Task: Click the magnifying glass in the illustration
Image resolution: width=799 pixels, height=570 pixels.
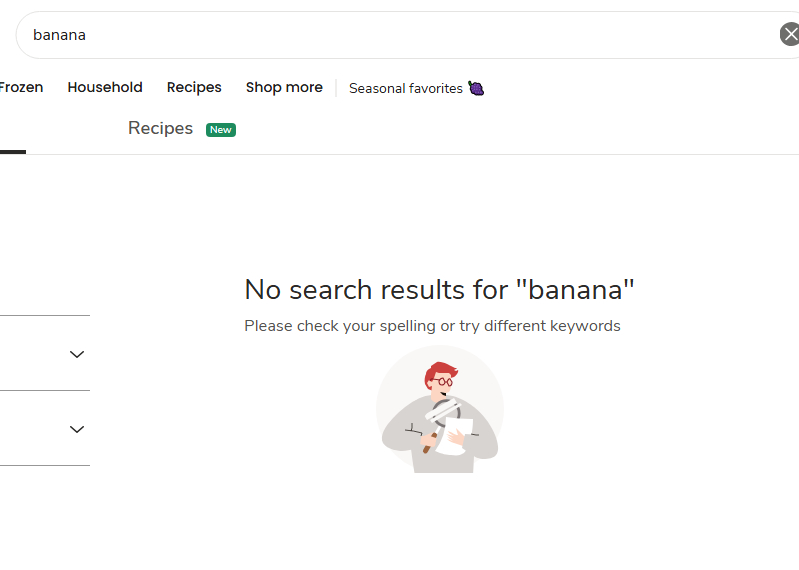Action: (x=442, y=413)
